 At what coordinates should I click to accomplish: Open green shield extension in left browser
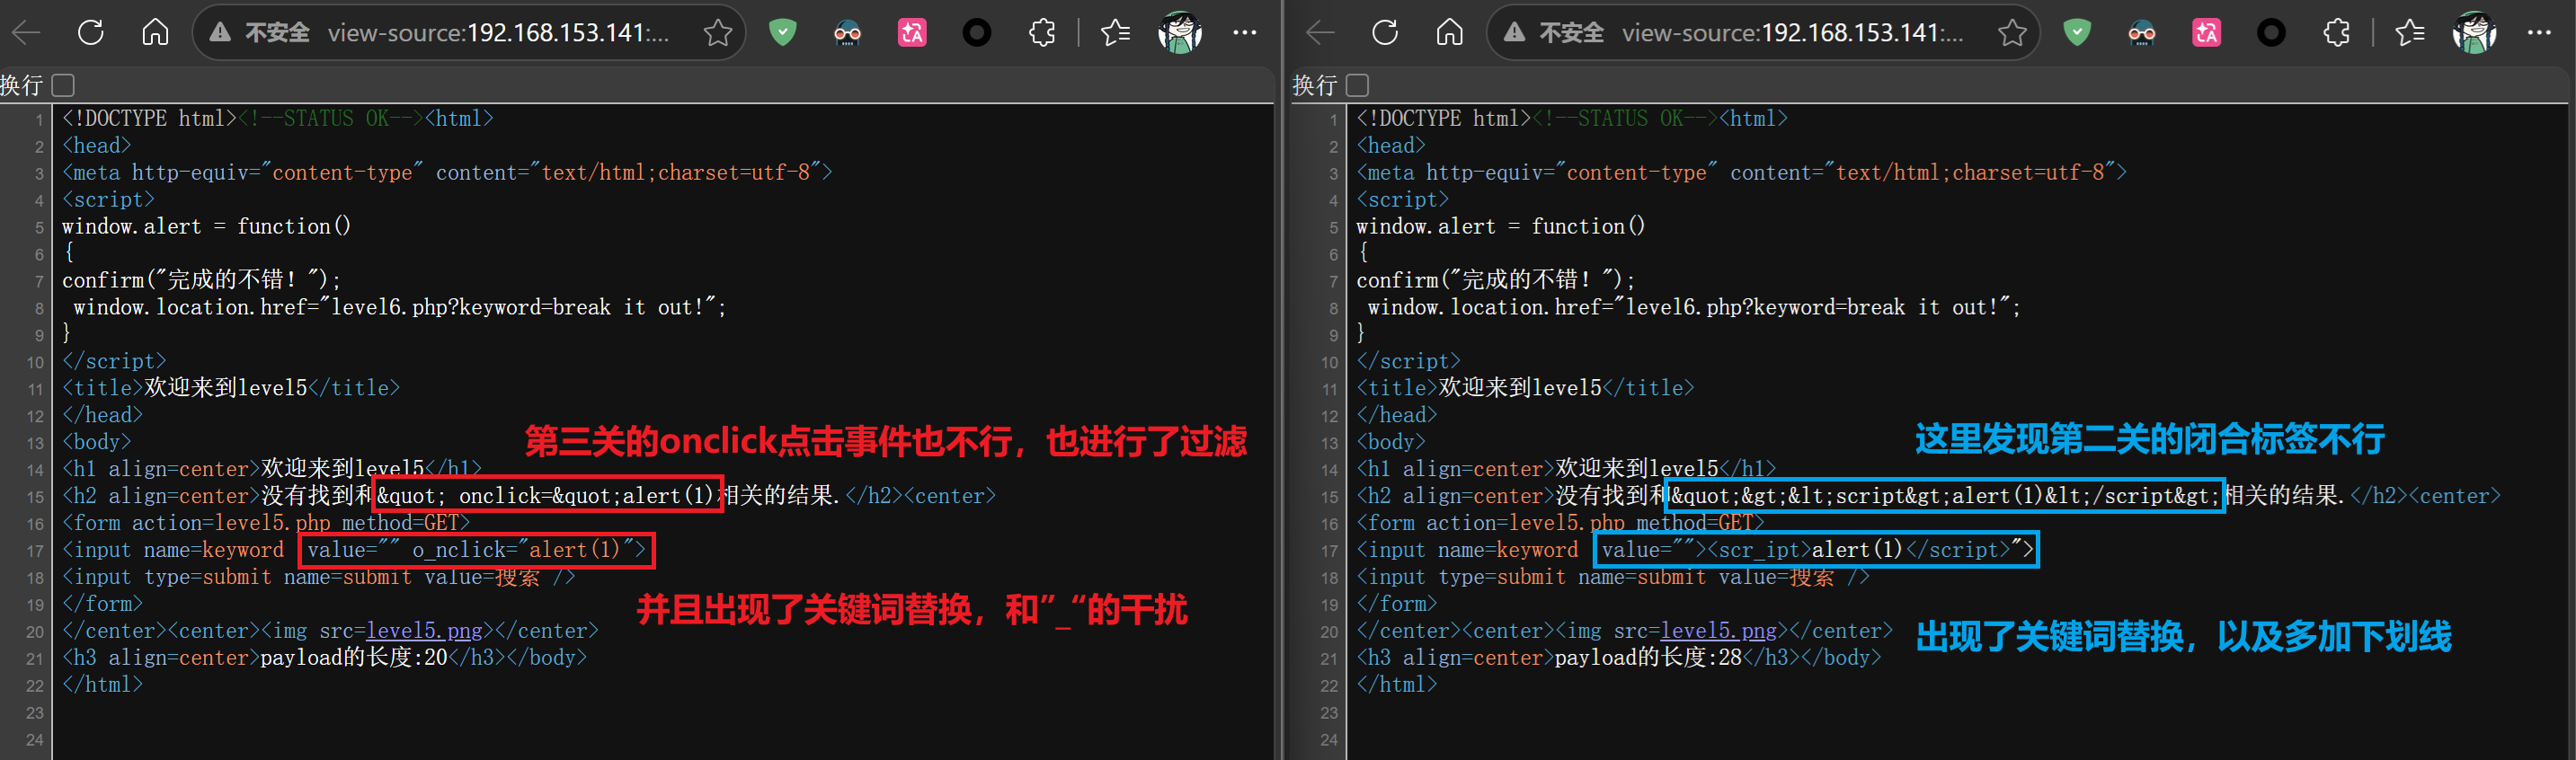click(783, 33)
